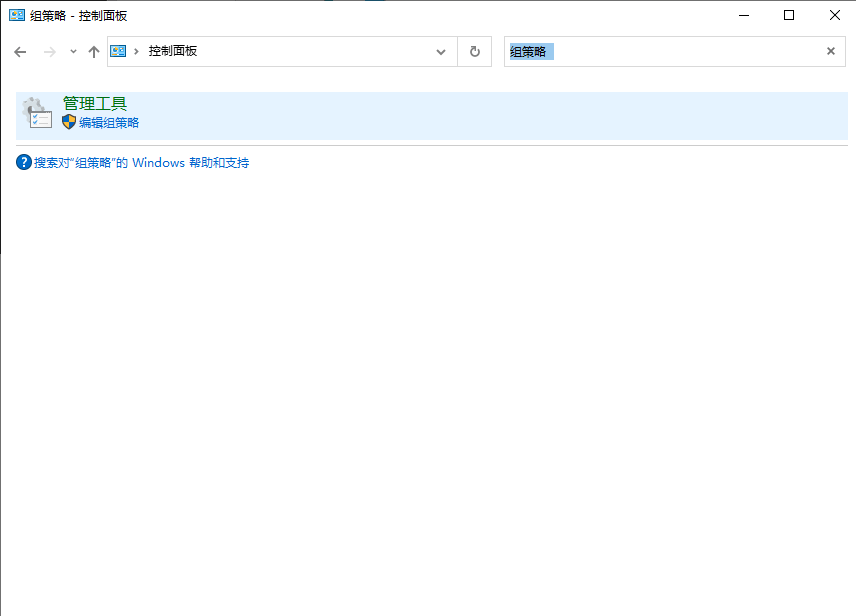Click the 管理工具 folder icon

point(38,113)
